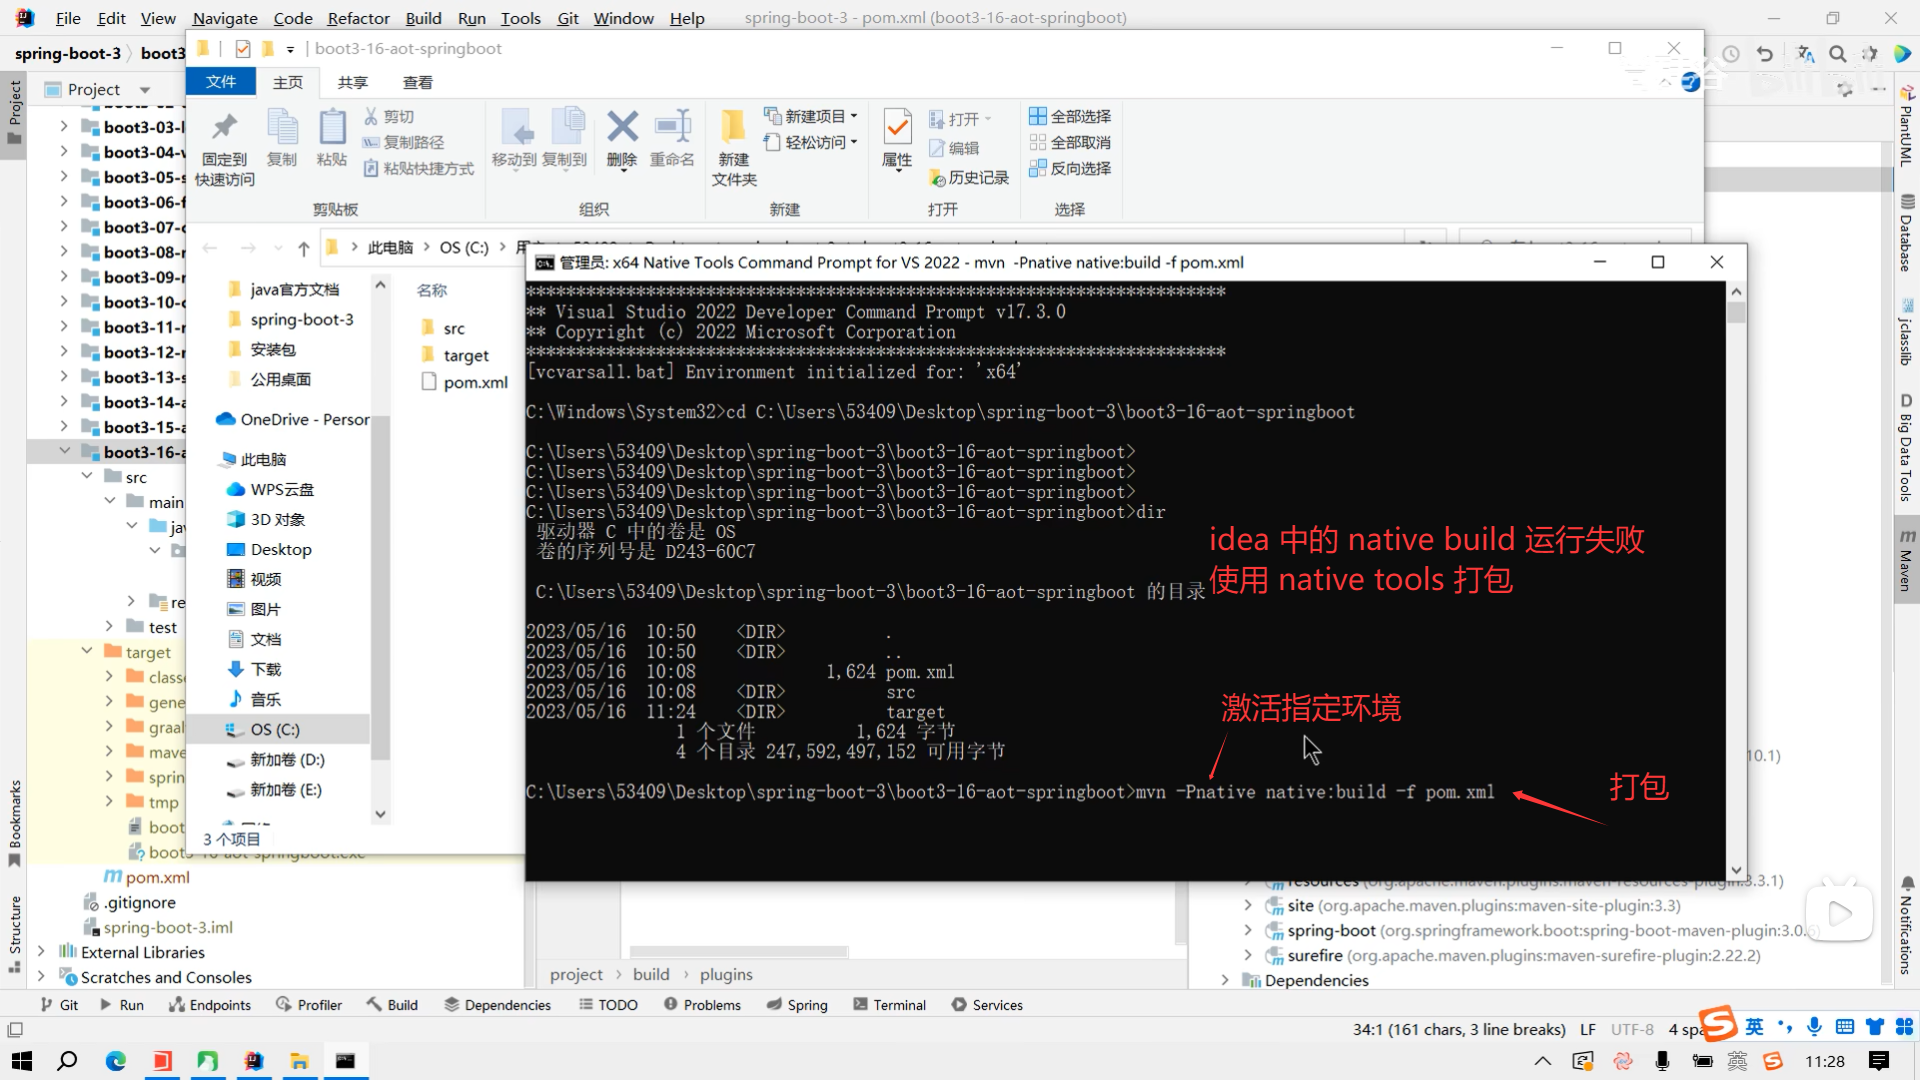Click the command prompt vertical scrollbar
Image resolution: width=1920 pixels, height=1080 pixels.
[x=1736, y=580]
